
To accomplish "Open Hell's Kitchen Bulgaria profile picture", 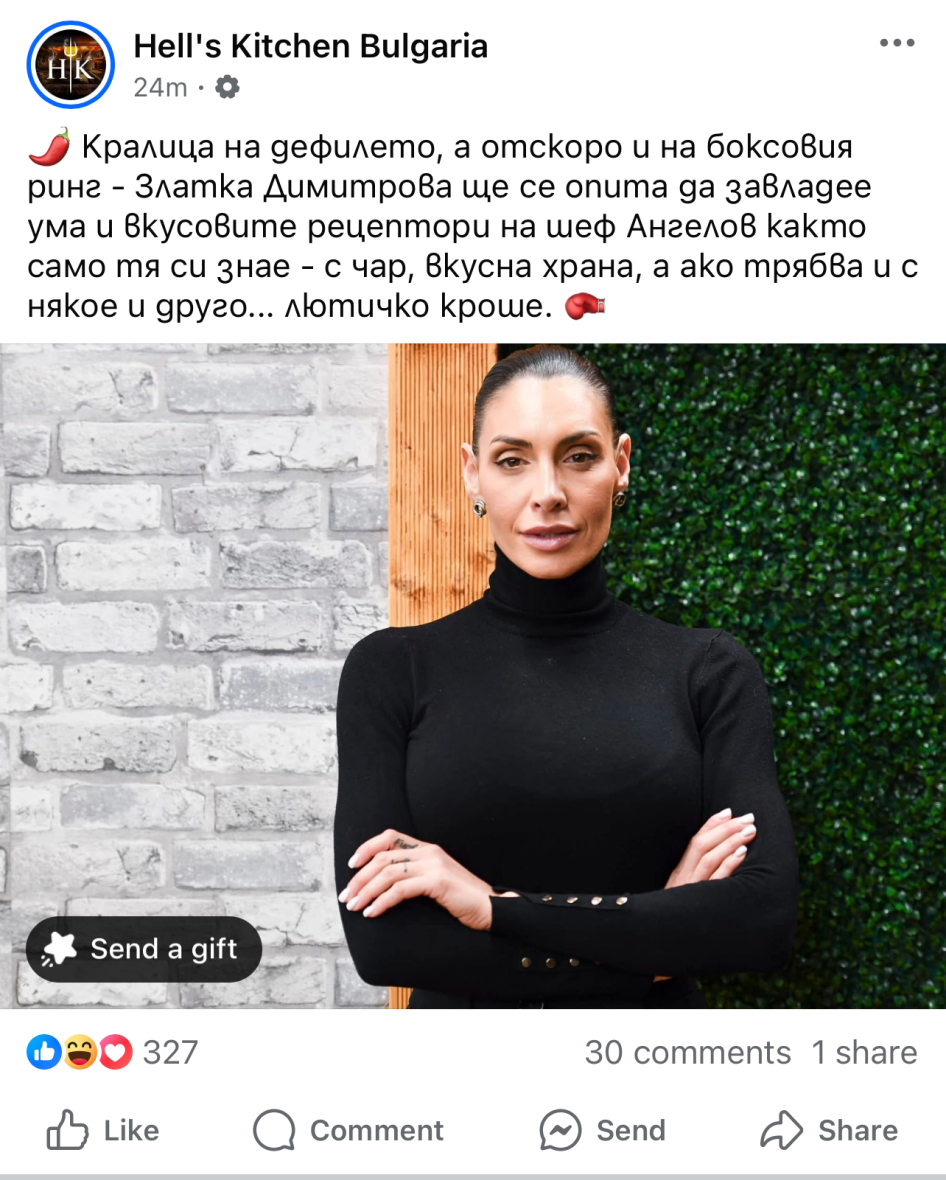I will pyautogui.click(x=71, y=65).
